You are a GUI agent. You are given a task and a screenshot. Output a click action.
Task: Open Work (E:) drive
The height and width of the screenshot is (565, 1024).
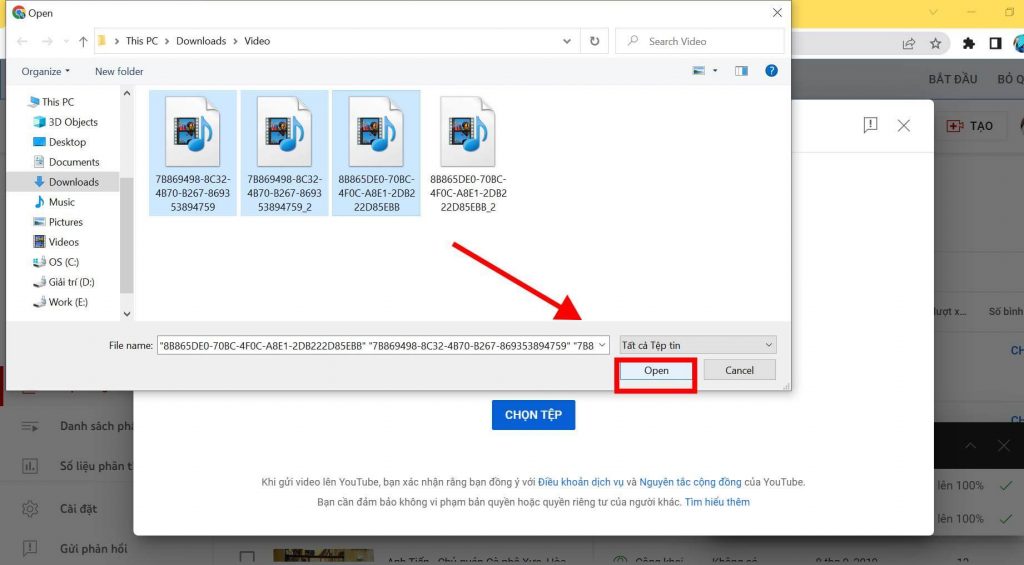[60, 302]
